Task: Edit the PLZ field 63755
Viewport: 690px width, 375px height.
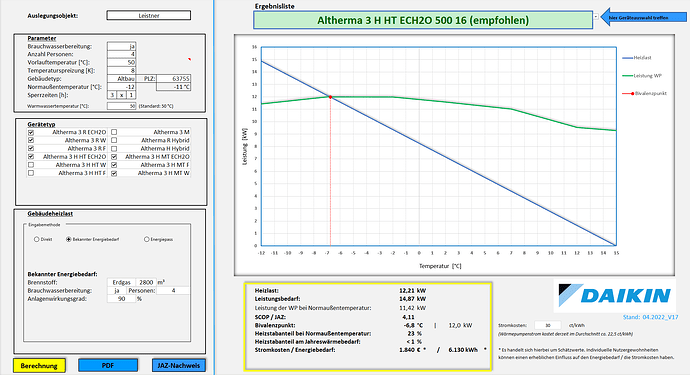Action: click(x=173, y=78)
